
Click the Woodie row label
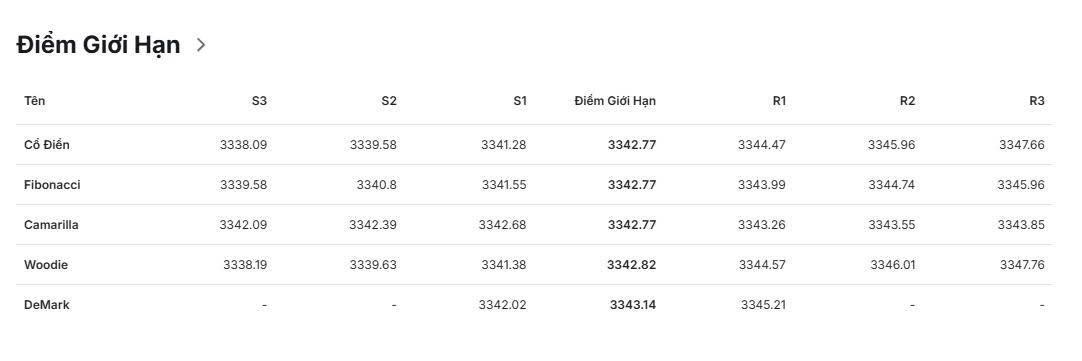click(46, 265)
